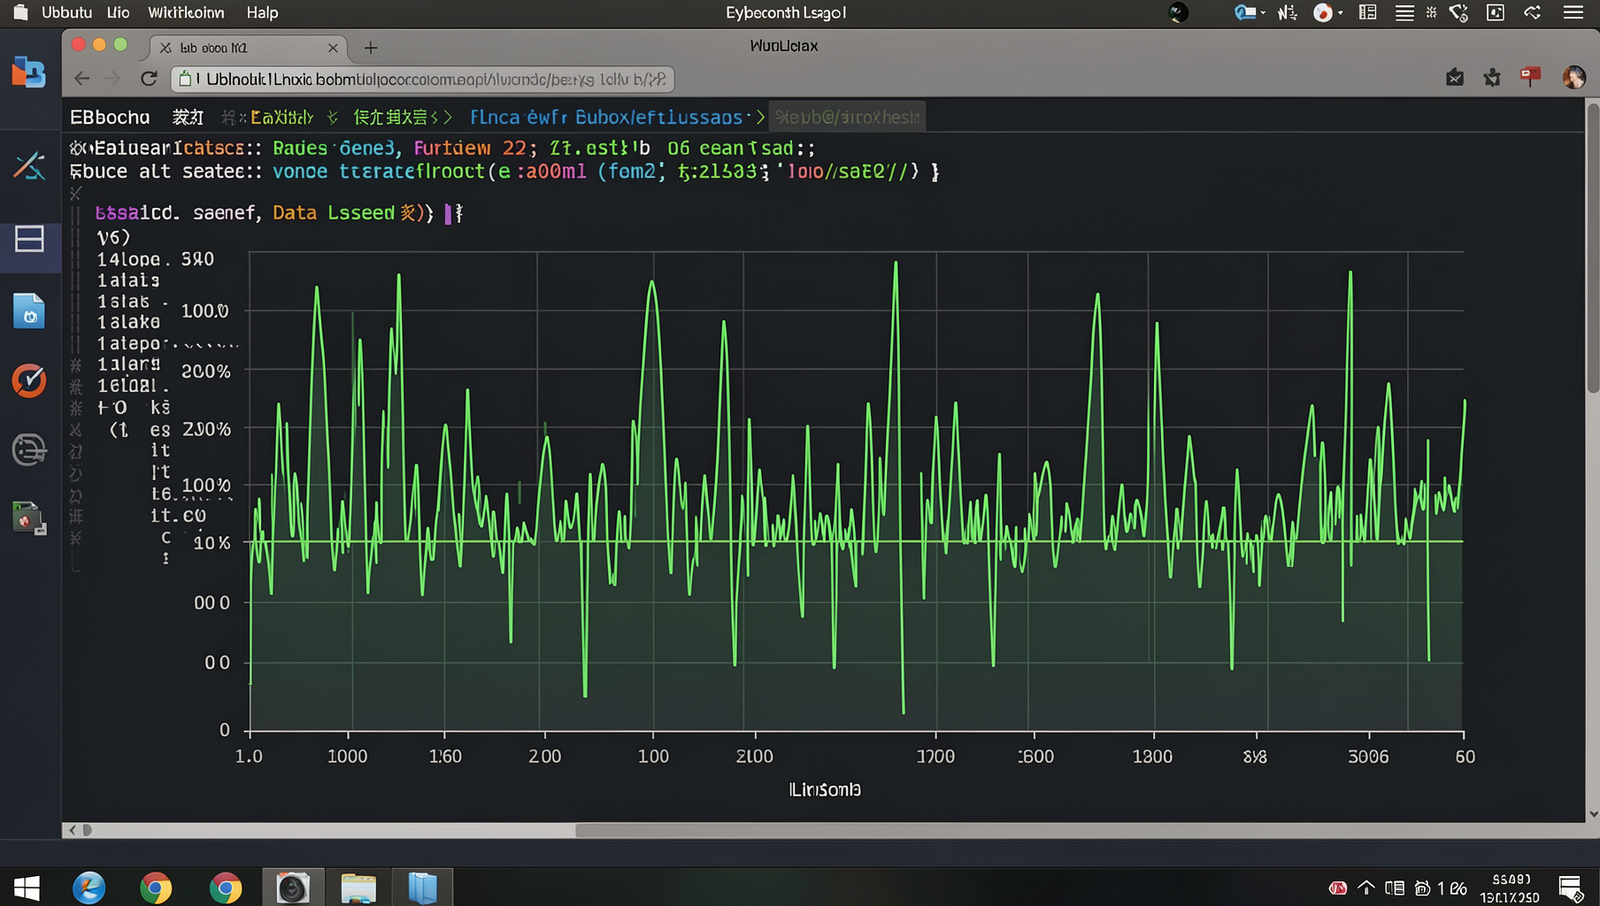
Task: Open a new tab with the plus button
Action: coord(370,48)
